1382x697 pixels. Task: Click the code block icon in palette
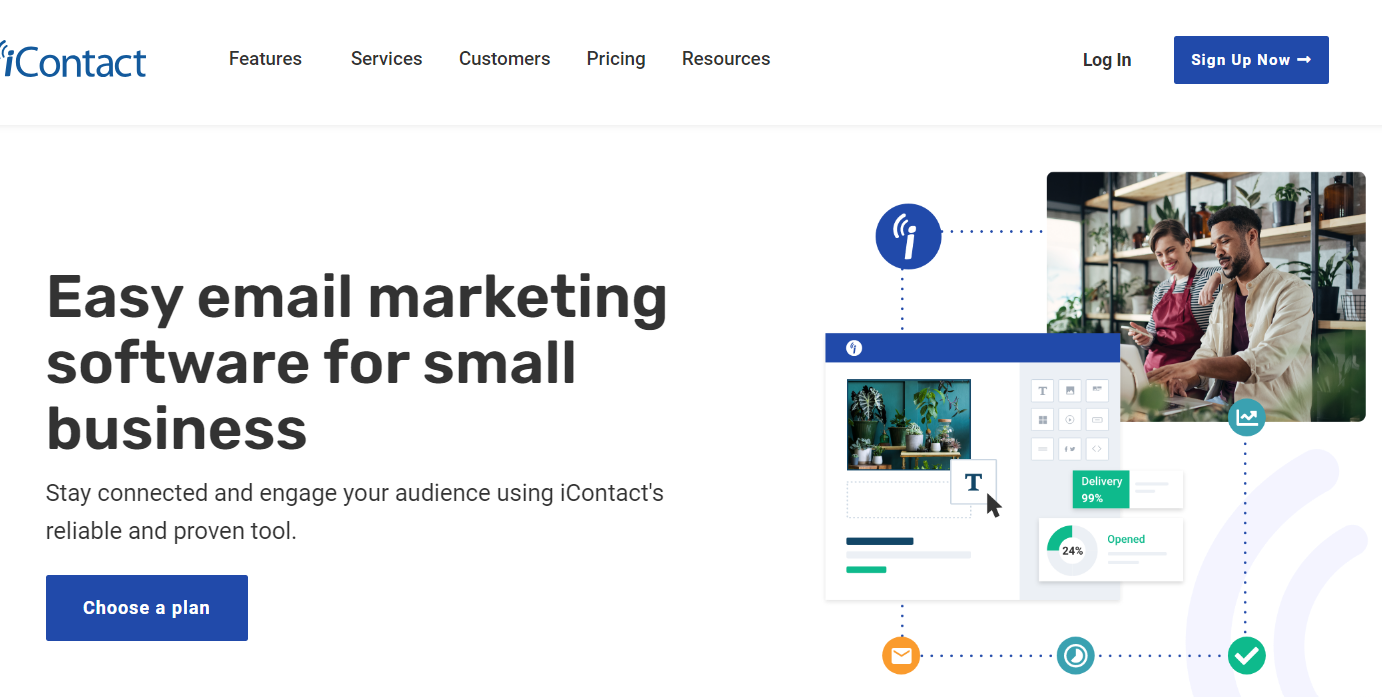point(1097,449)
